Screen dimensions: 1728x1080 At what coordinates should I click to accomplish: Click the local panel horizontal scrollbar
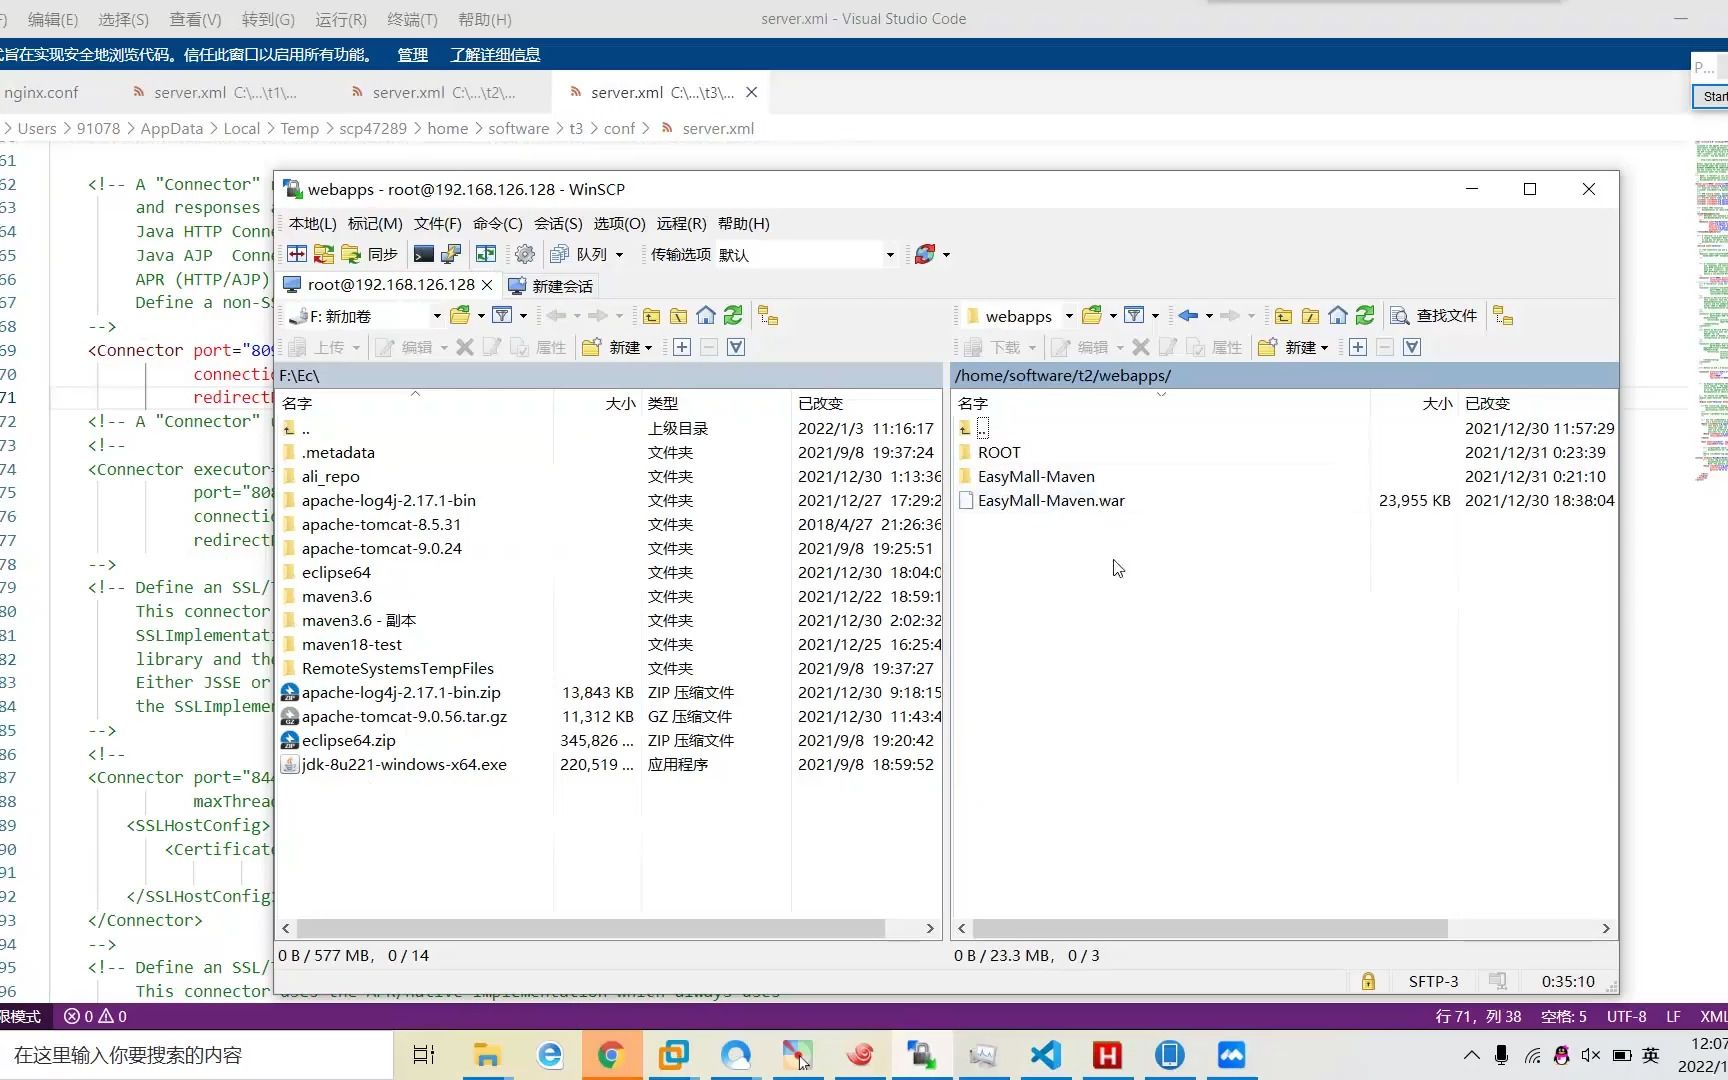pos(591,928)
